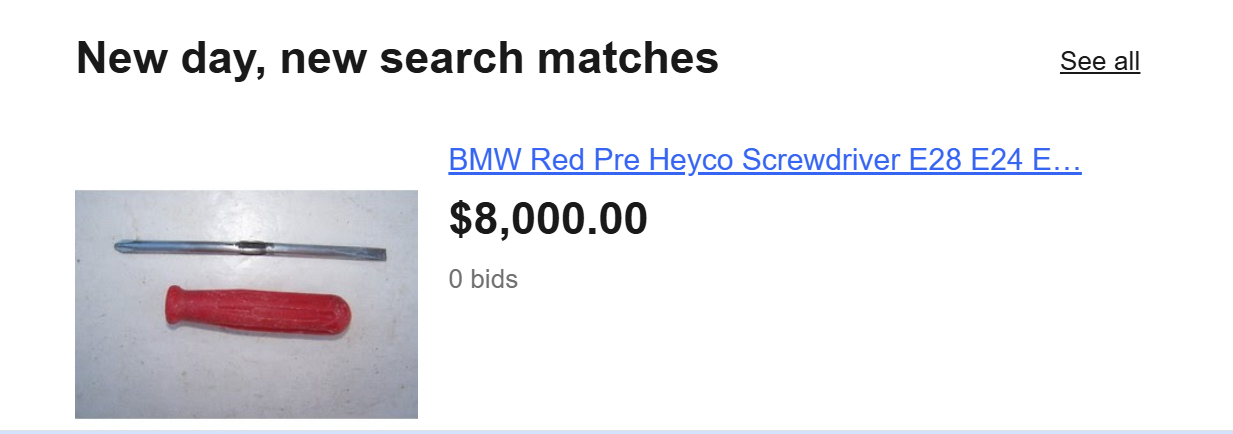Click the "See all" link
Image resolution: width=1233 pixels, height=434 pixels.
click(1099, 61)
